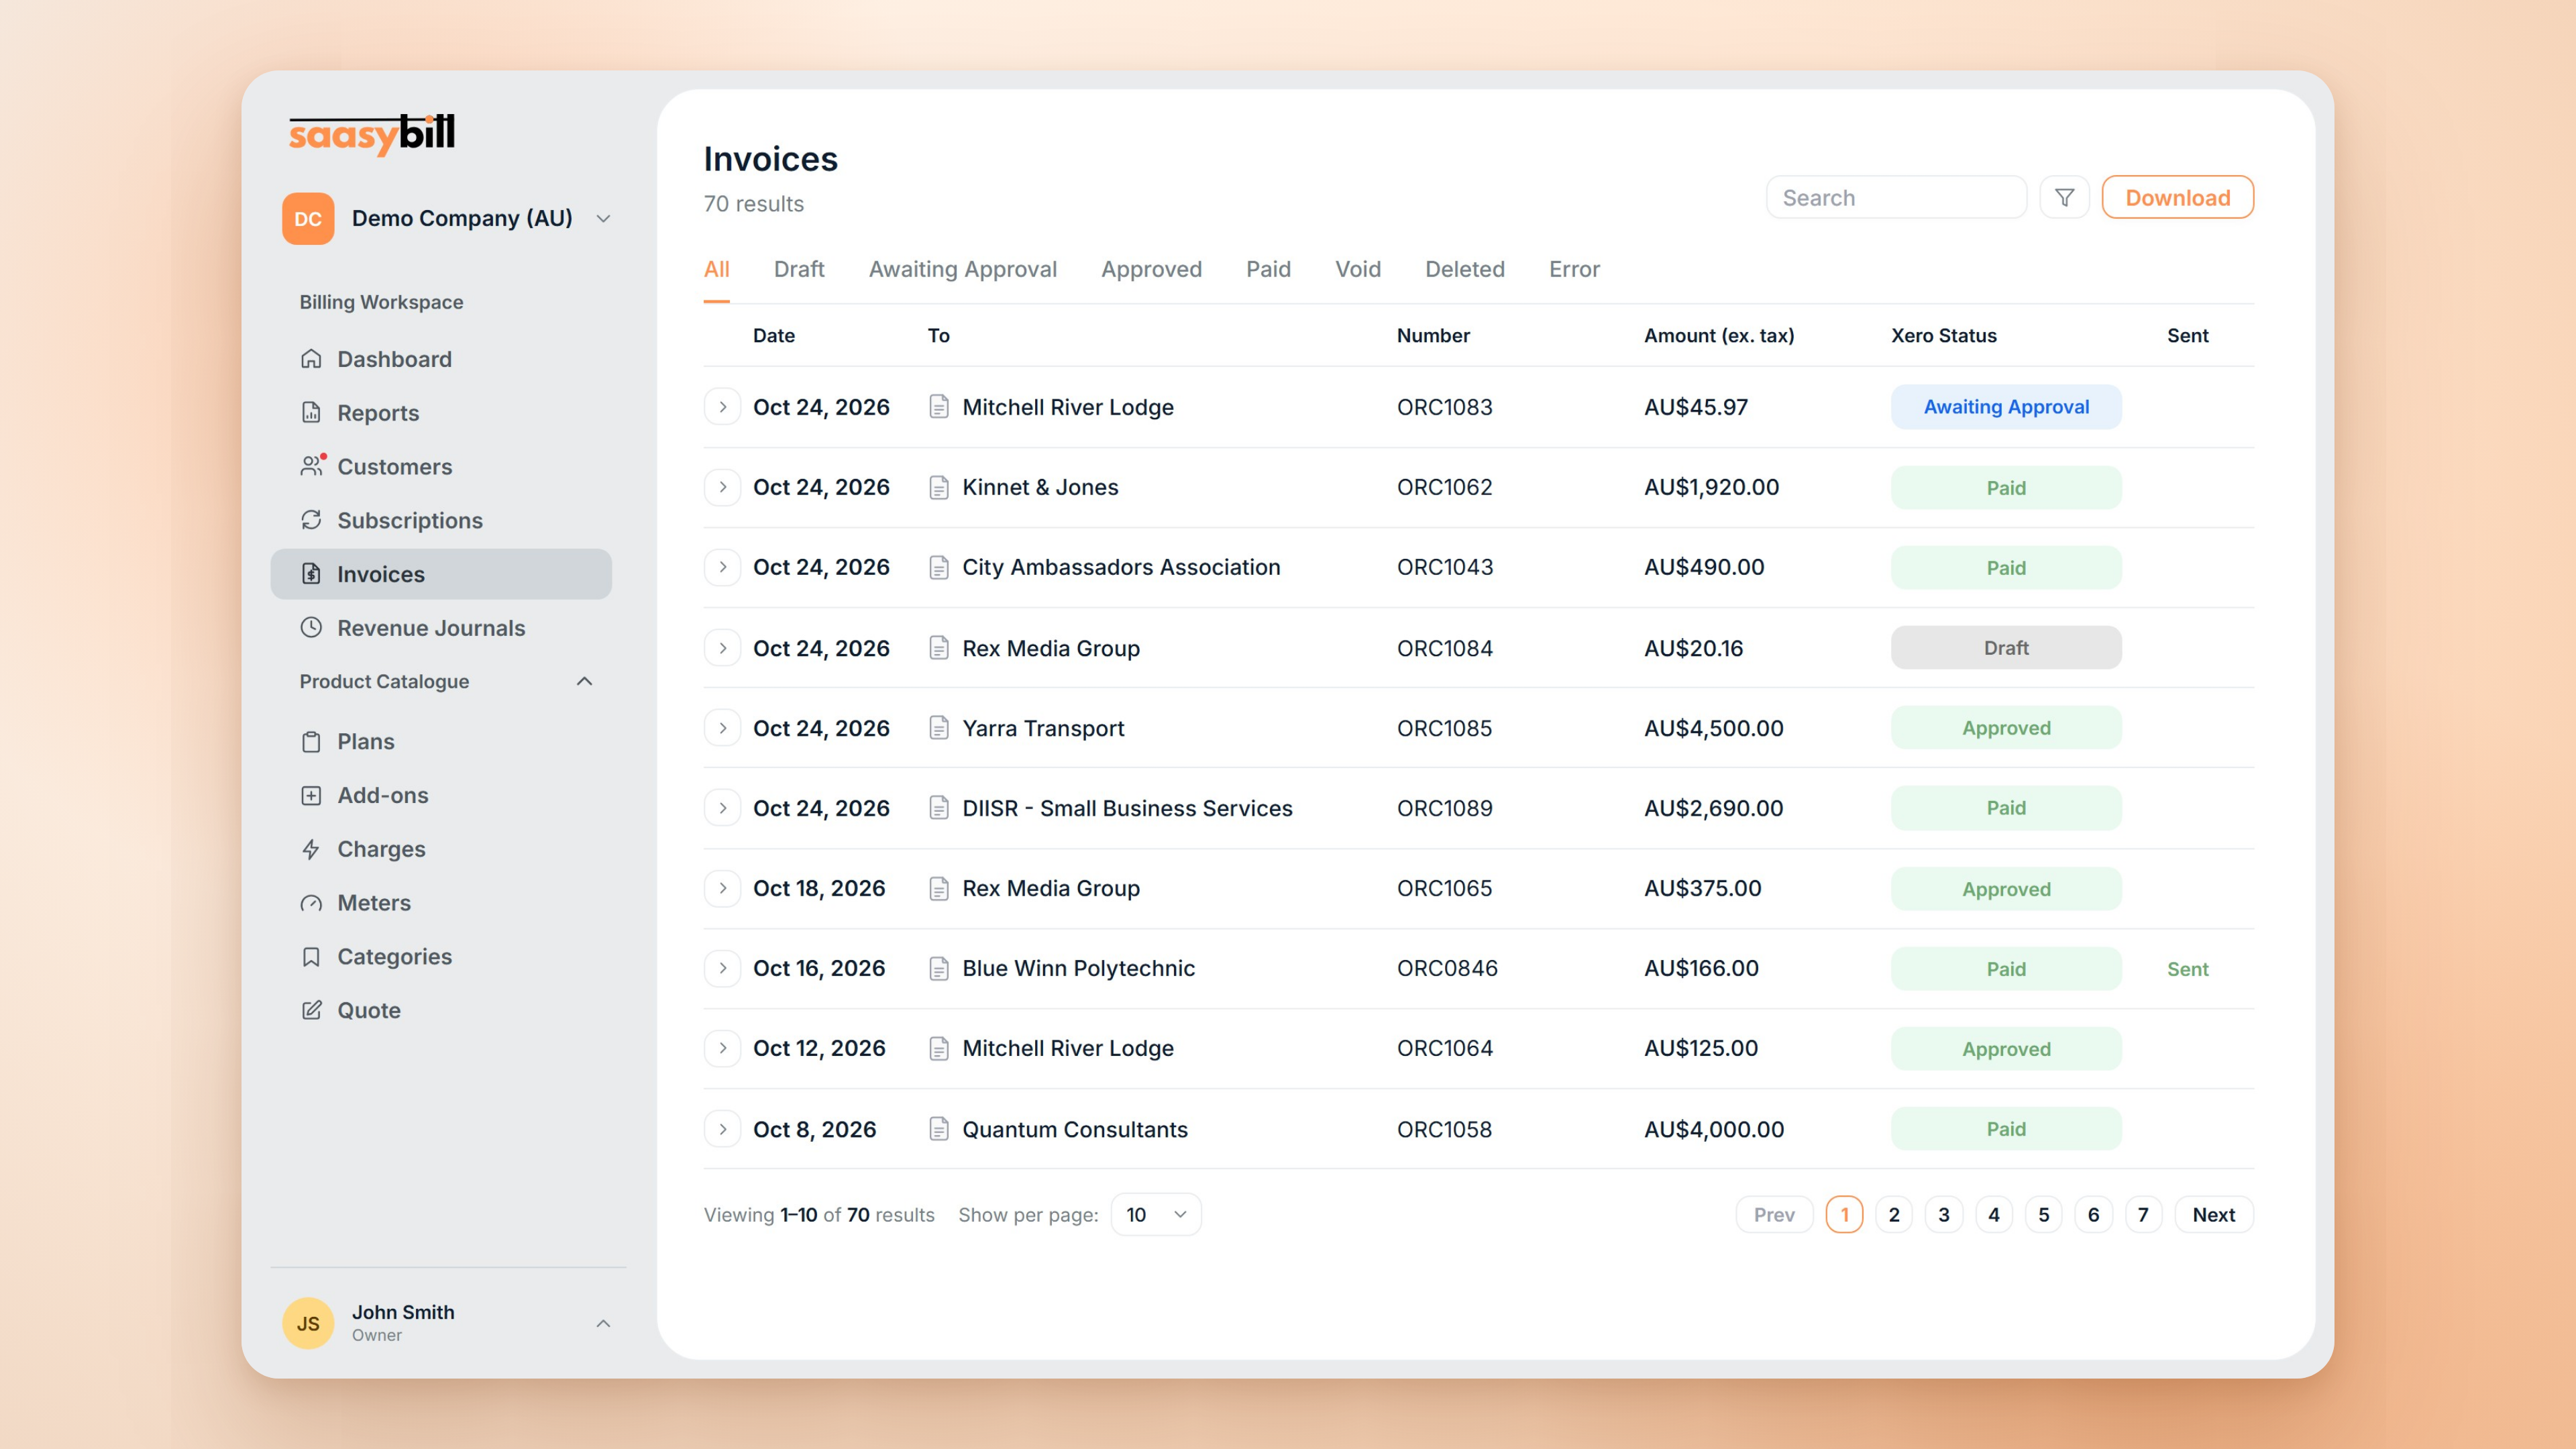Click the Revenue Journals clock icon
This screenshot has height=1449, width=2576.
(311, 627)
